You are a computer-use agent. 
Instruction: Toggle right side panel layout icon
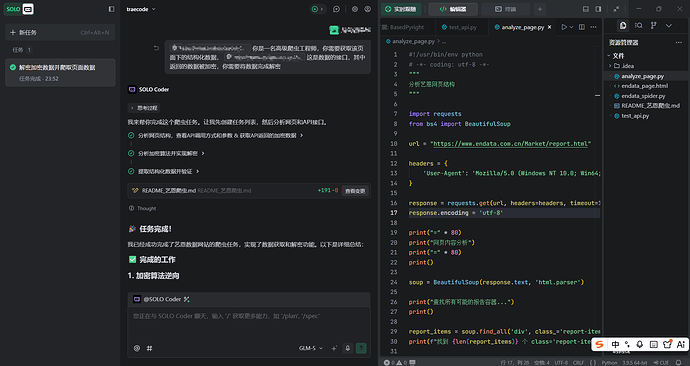pos(598,9)
